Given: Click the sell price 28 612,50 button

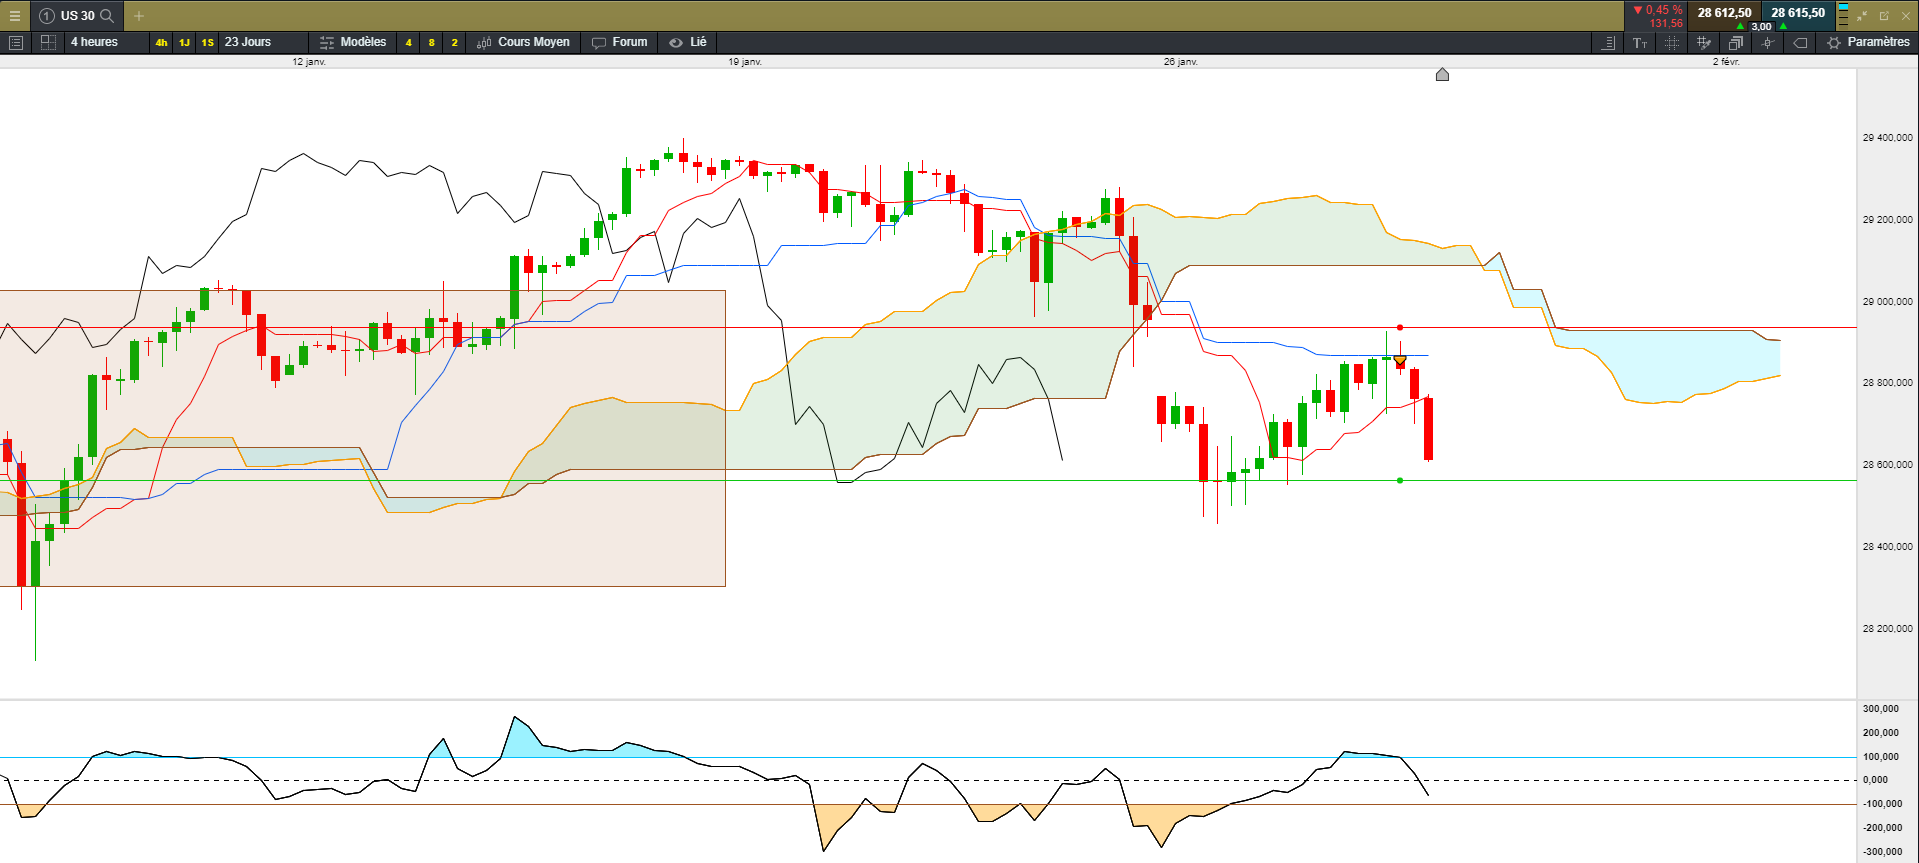Looking at the screenshot, I should pos(1724,13).
